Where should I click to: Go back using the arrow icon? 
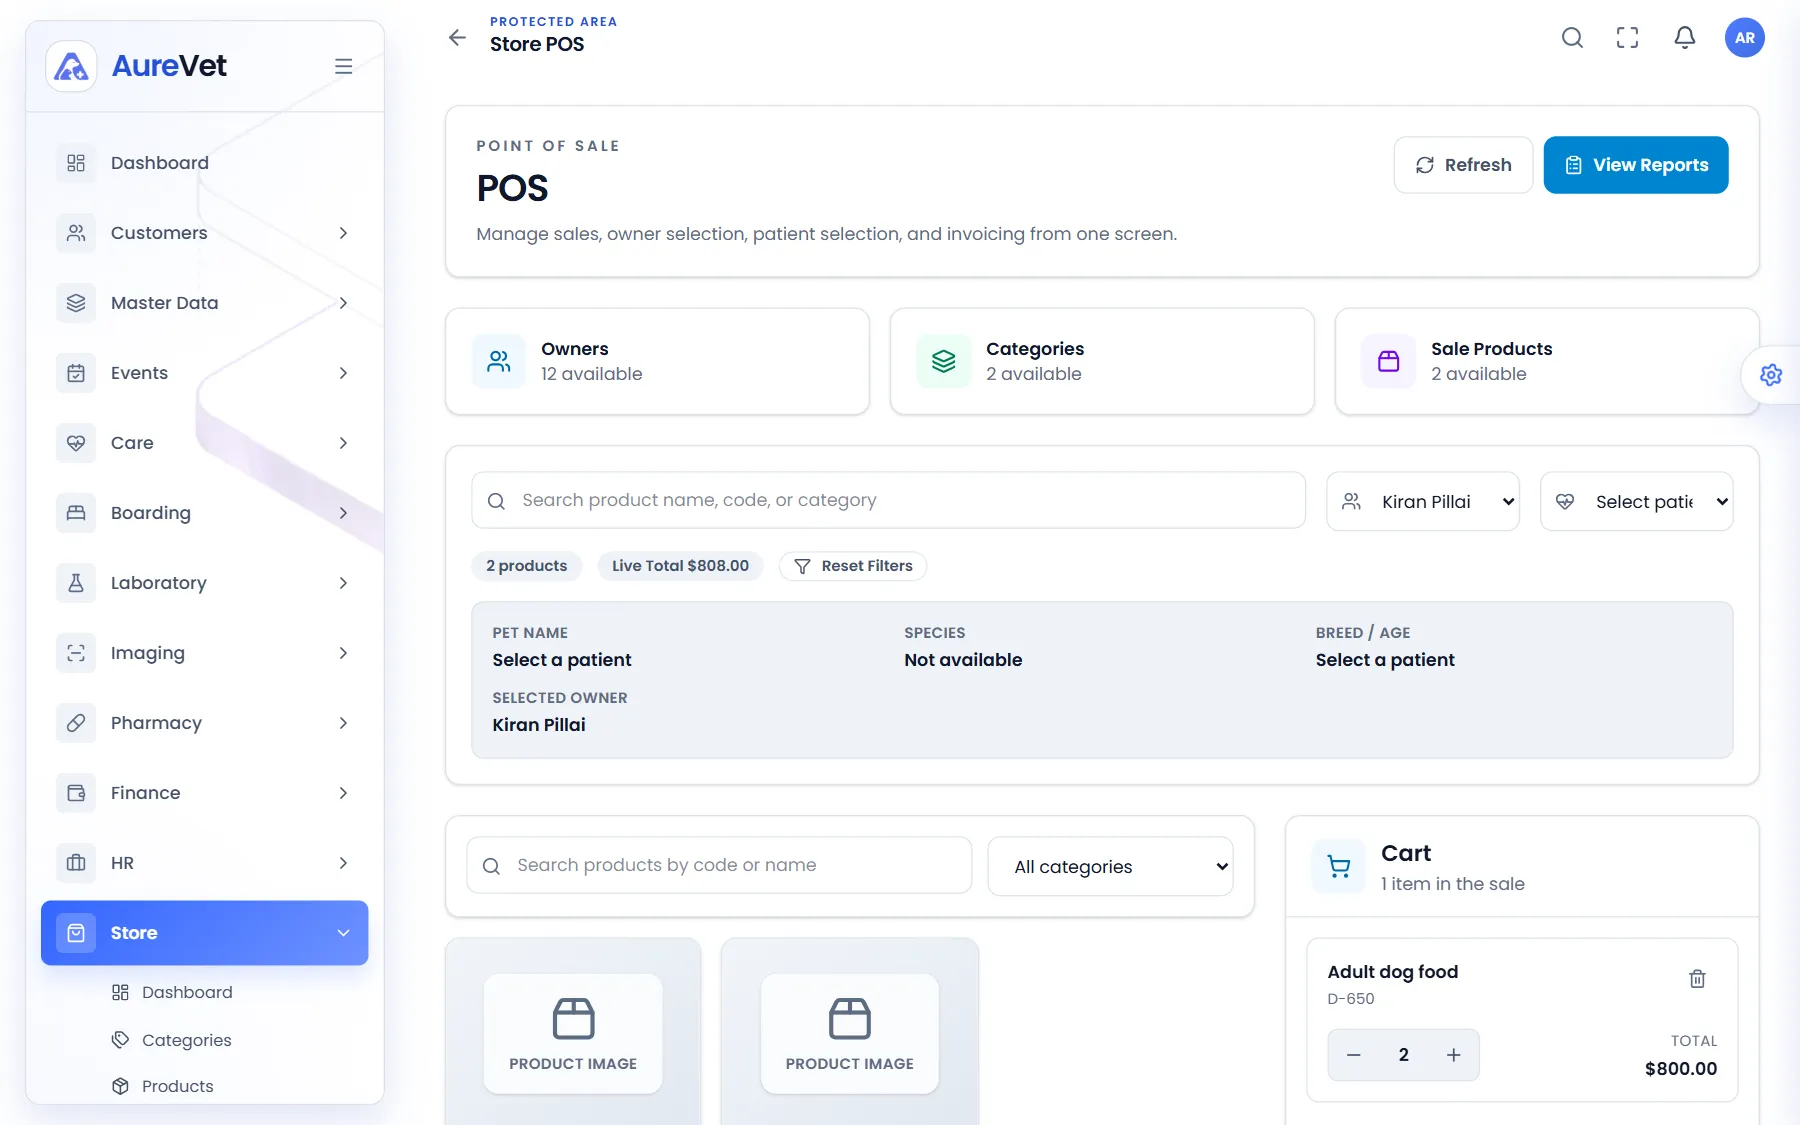457,38
